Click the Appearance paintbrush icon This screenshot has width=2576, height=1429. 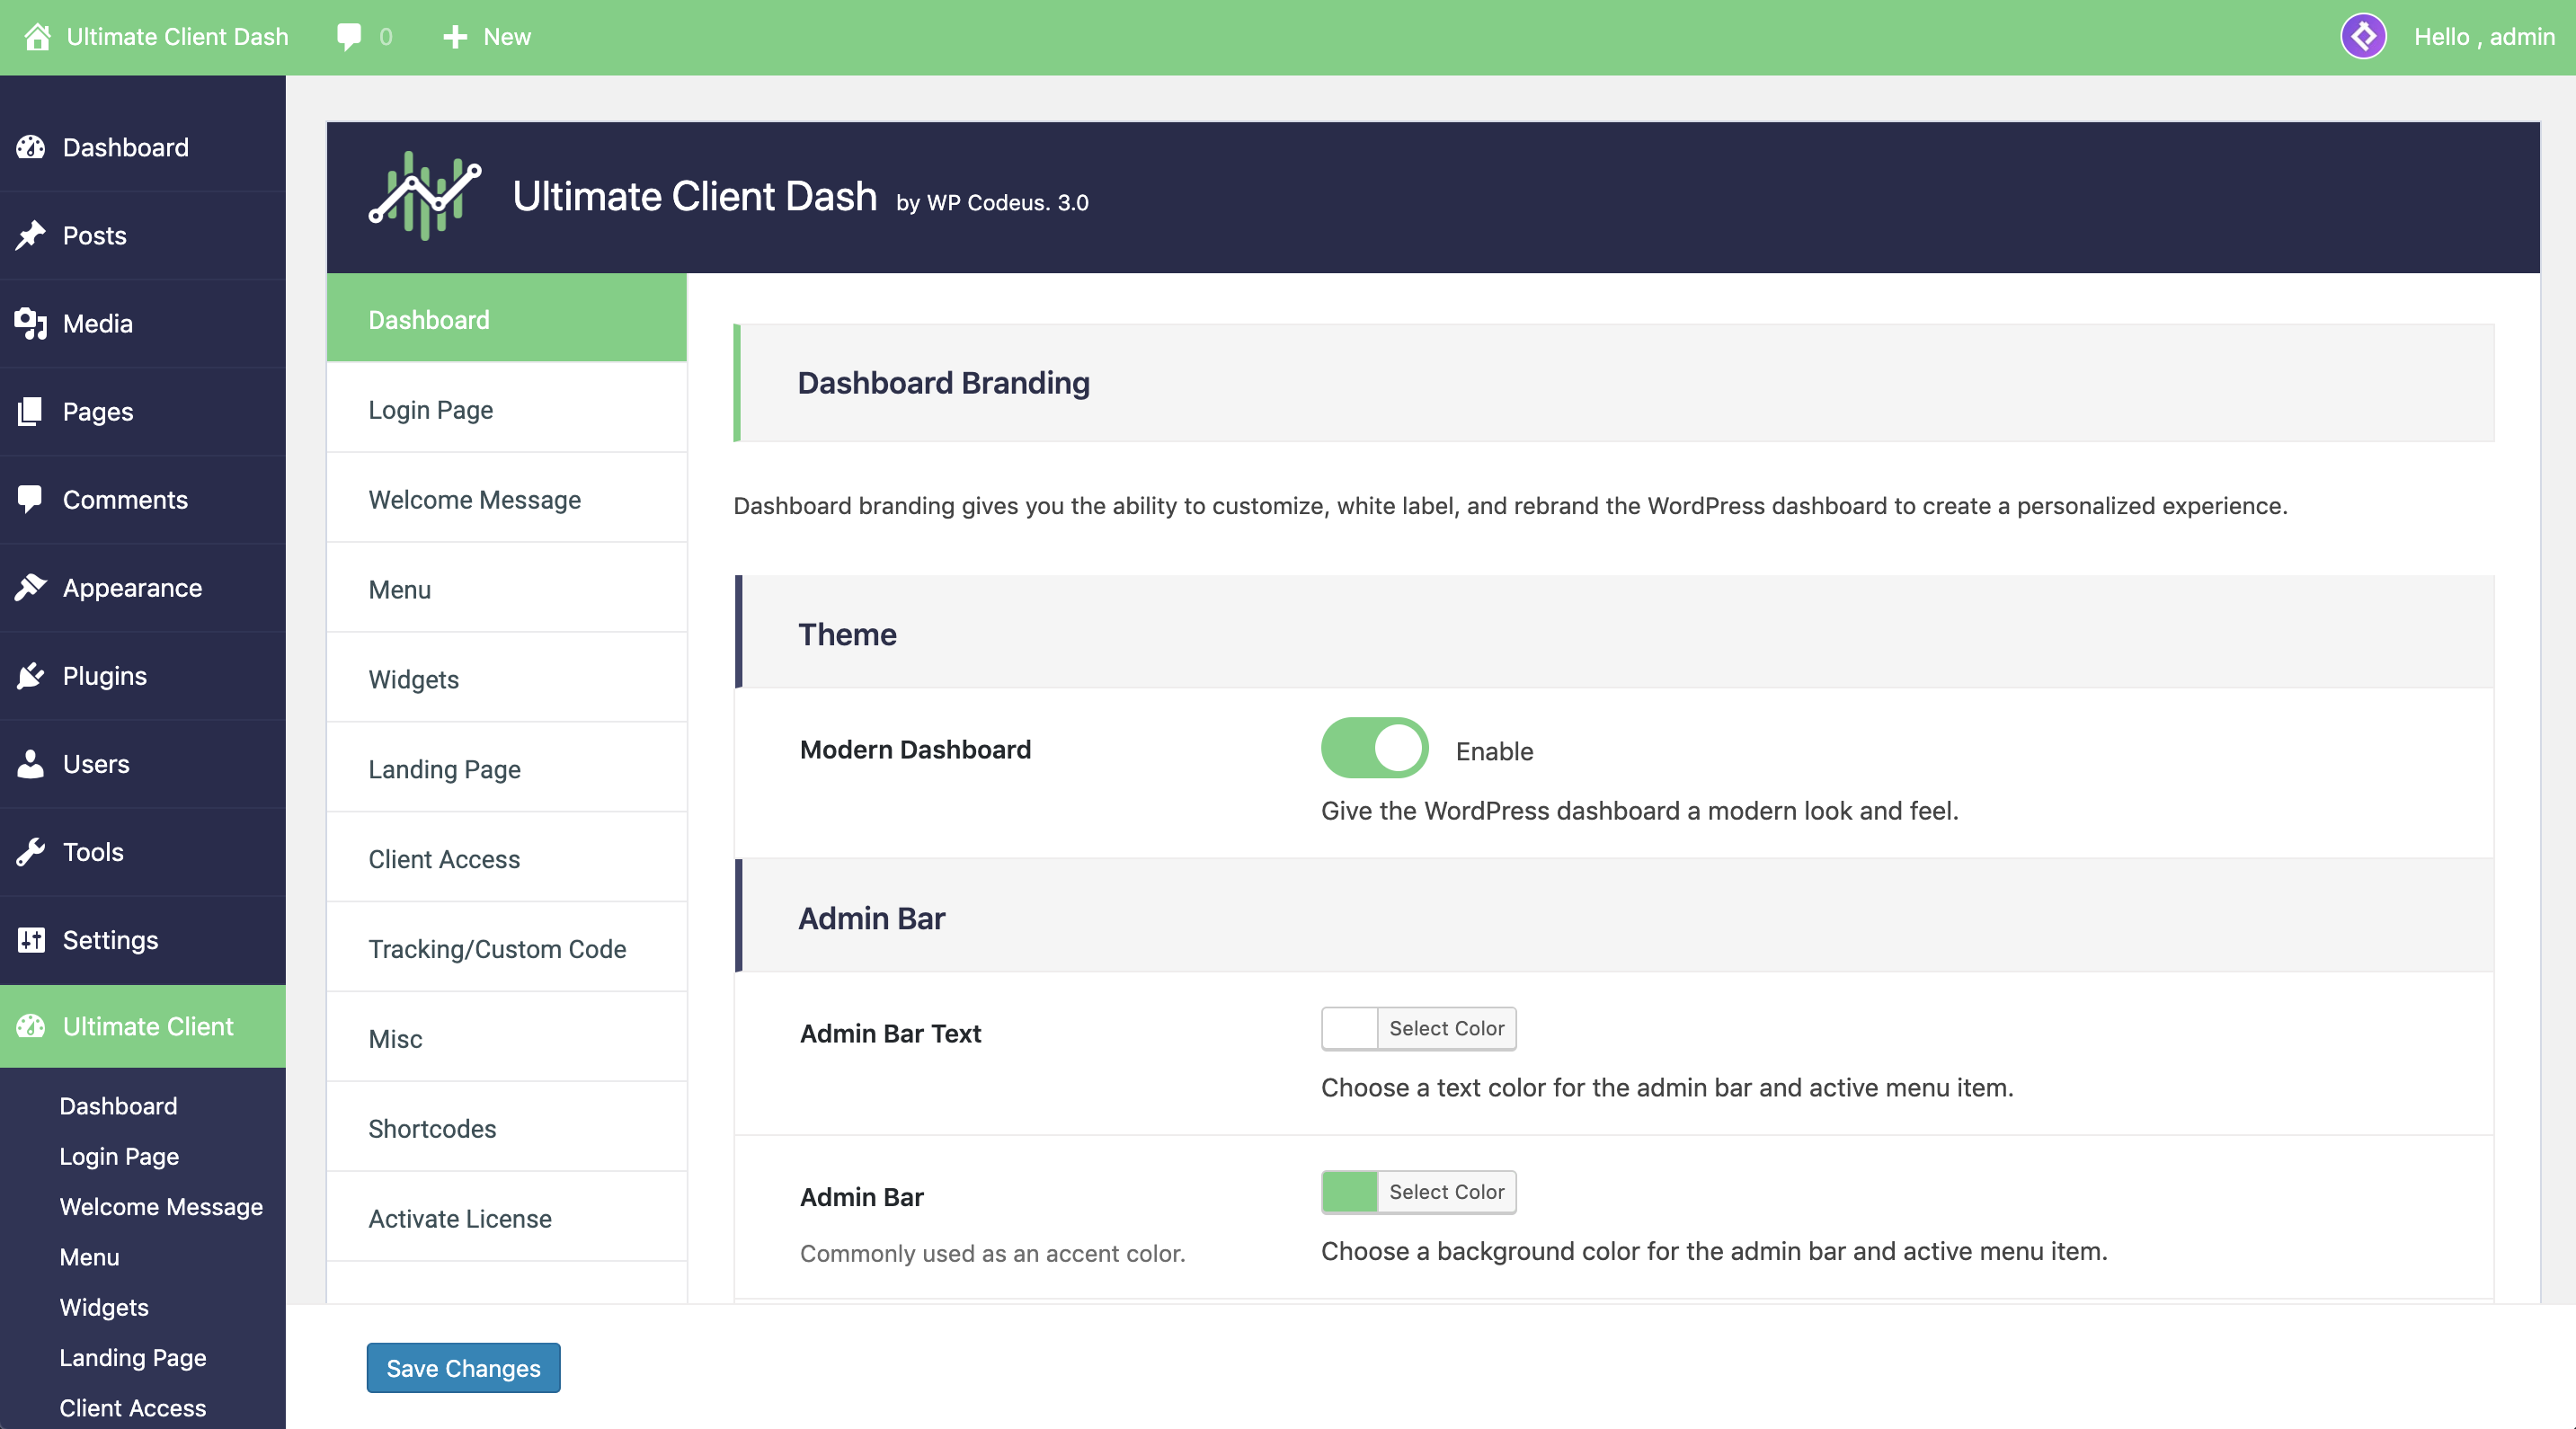click(x=31, y=588)
